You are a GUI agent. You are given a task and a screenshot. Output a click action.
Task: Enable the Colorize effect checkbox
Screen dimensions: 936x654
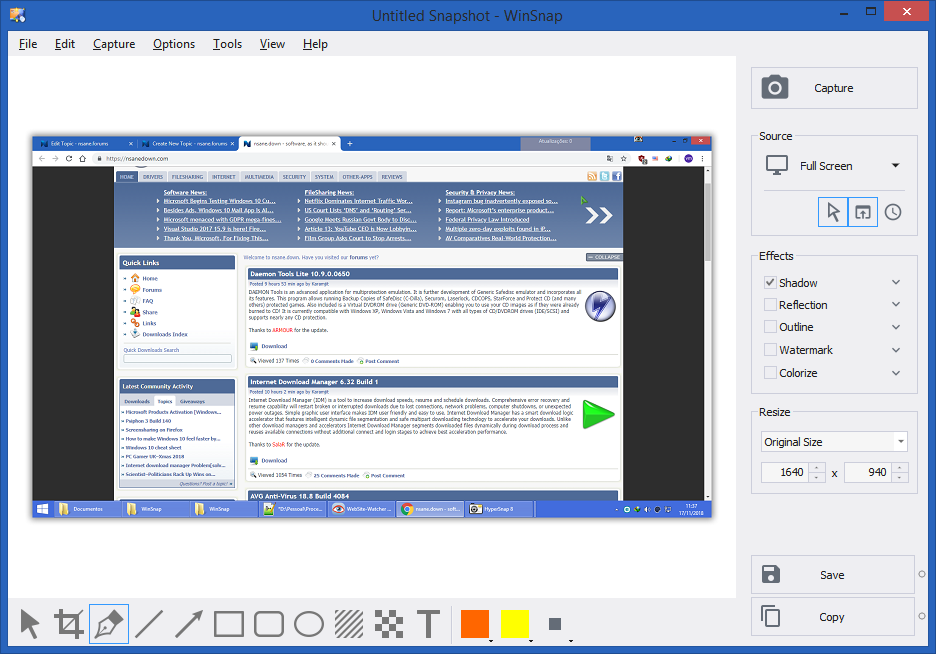point(770,372)
